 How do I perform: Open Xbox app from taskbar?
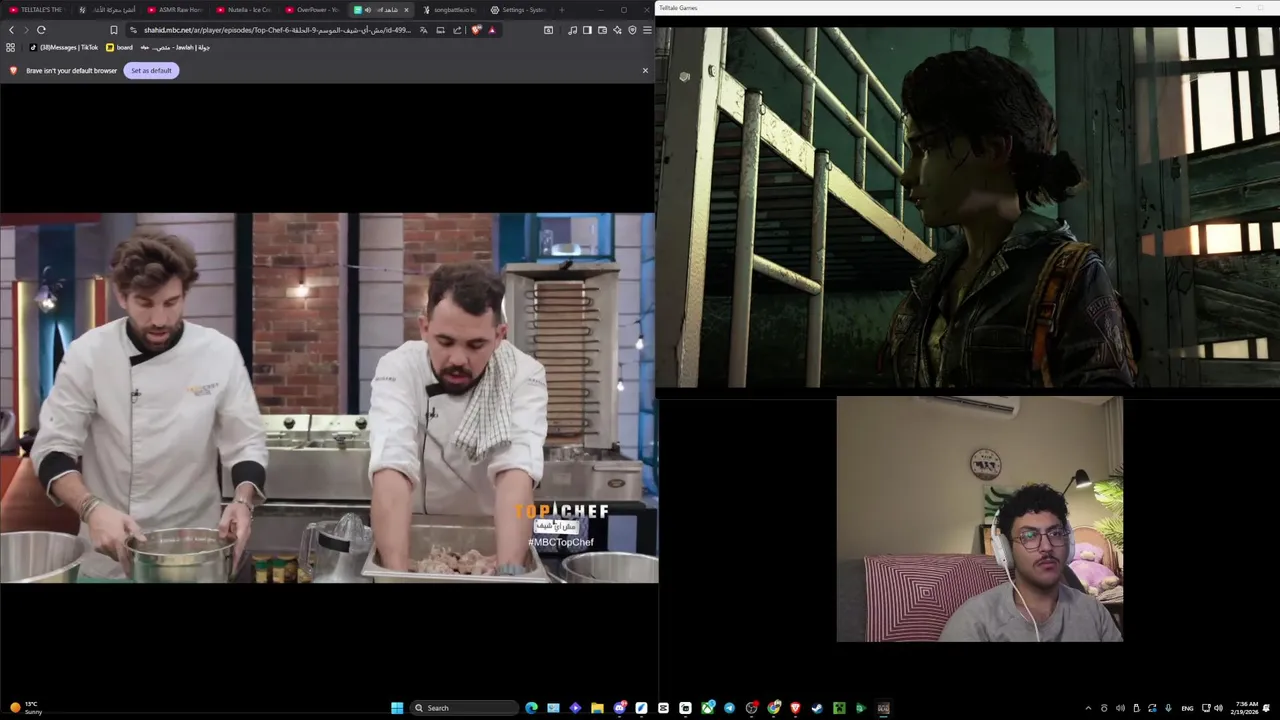tap(708, 708)
